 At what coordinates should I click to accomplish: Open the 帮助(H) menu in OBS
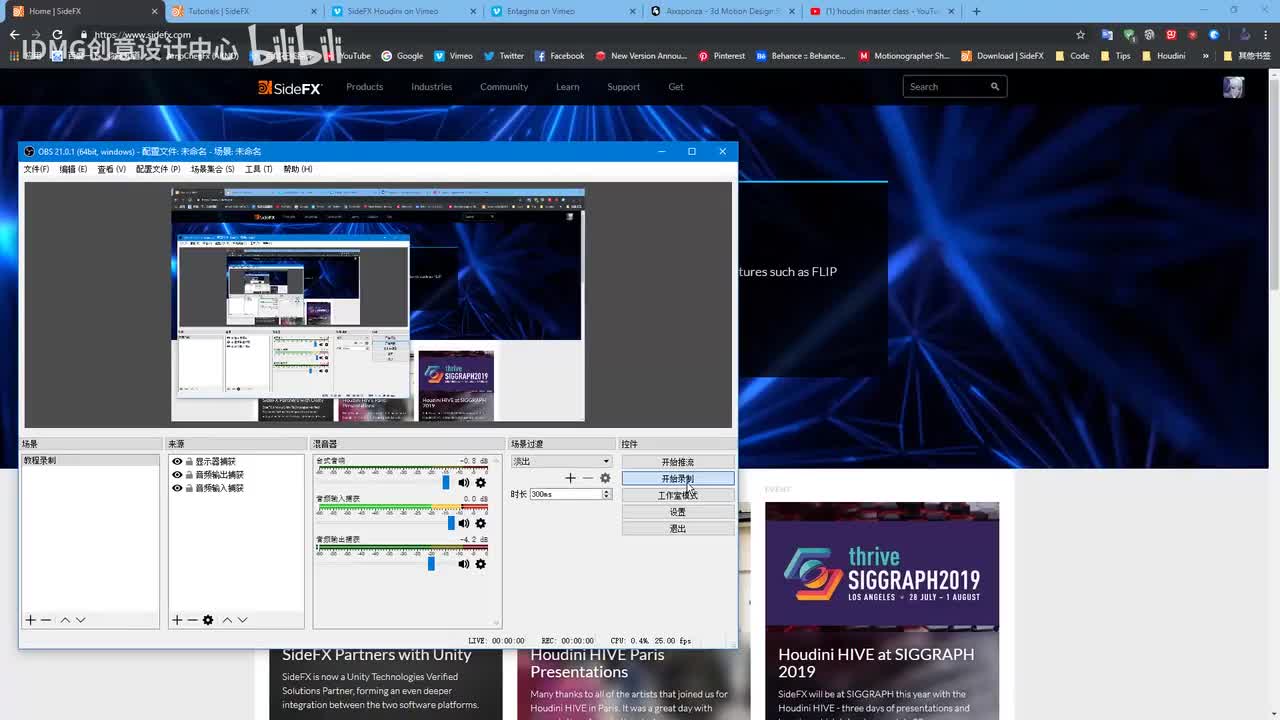(x=298, y=169)
